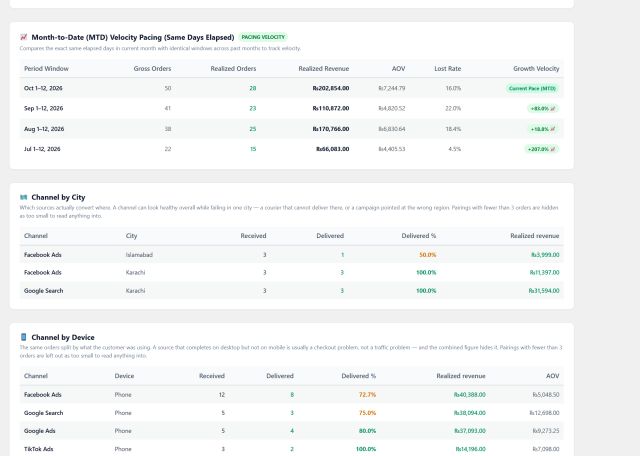The width and height of the screenshot is (640, 456).
Task: Click AOV value Rs7,244.79
Action: point(392,88)
